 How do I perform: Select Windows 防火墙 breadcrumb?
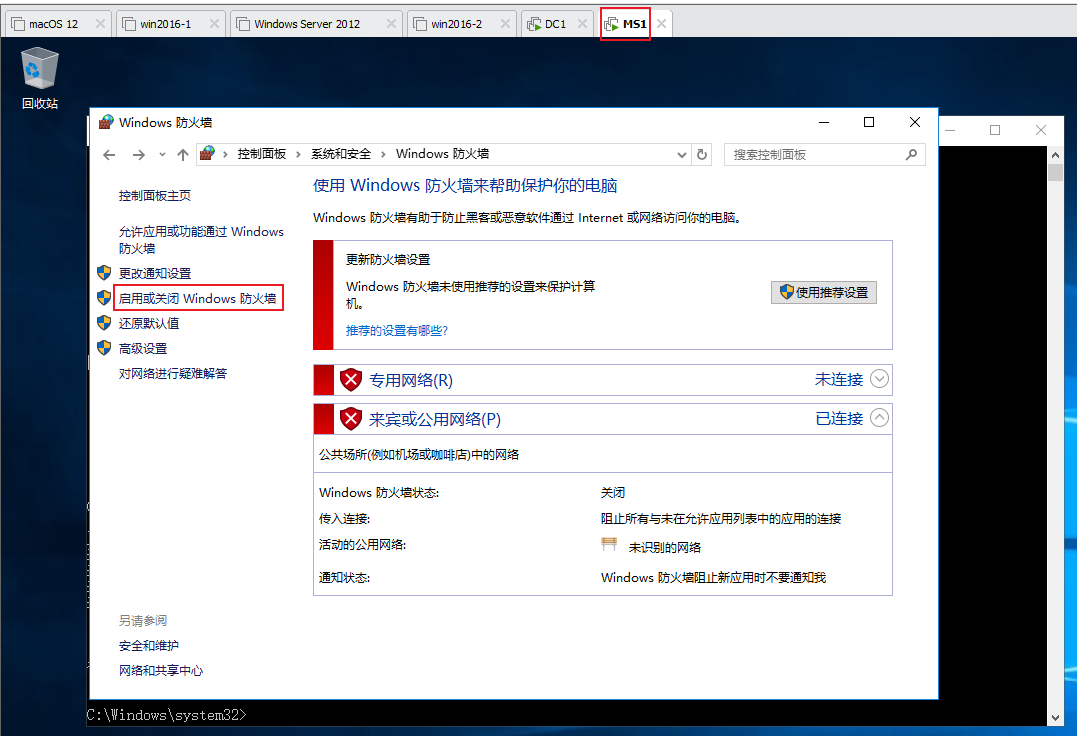tap(442, 154)
